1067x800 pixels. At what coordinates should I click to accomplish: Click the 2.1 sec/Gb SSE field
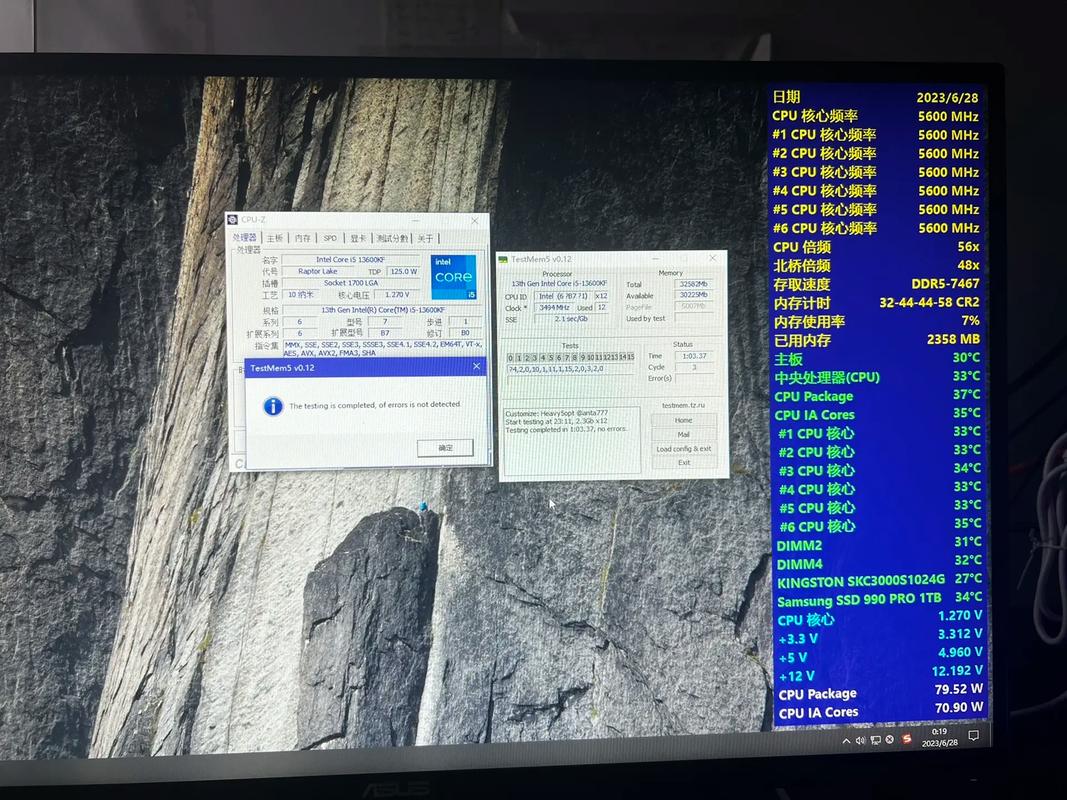(x=570, y=319)
